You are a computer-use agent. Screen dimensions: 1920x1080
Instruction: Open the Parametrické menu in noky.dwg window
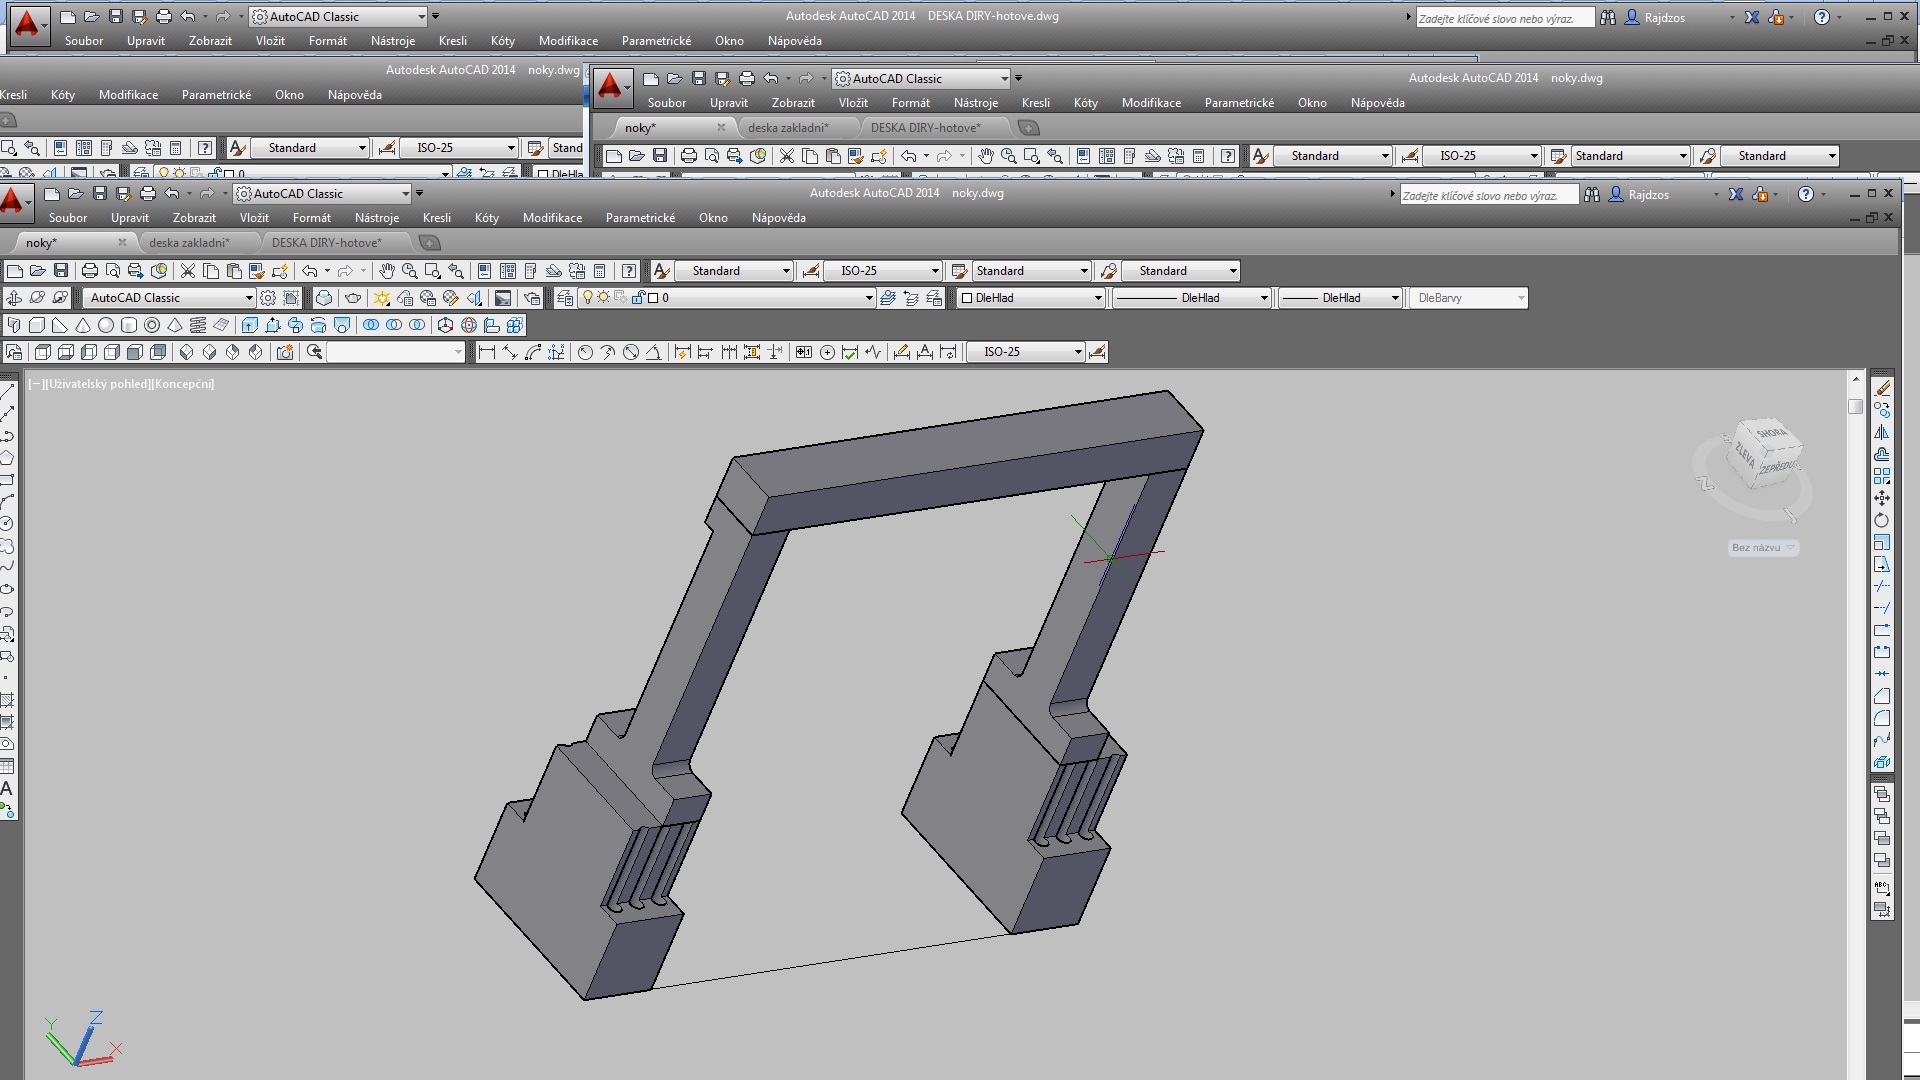640,218
